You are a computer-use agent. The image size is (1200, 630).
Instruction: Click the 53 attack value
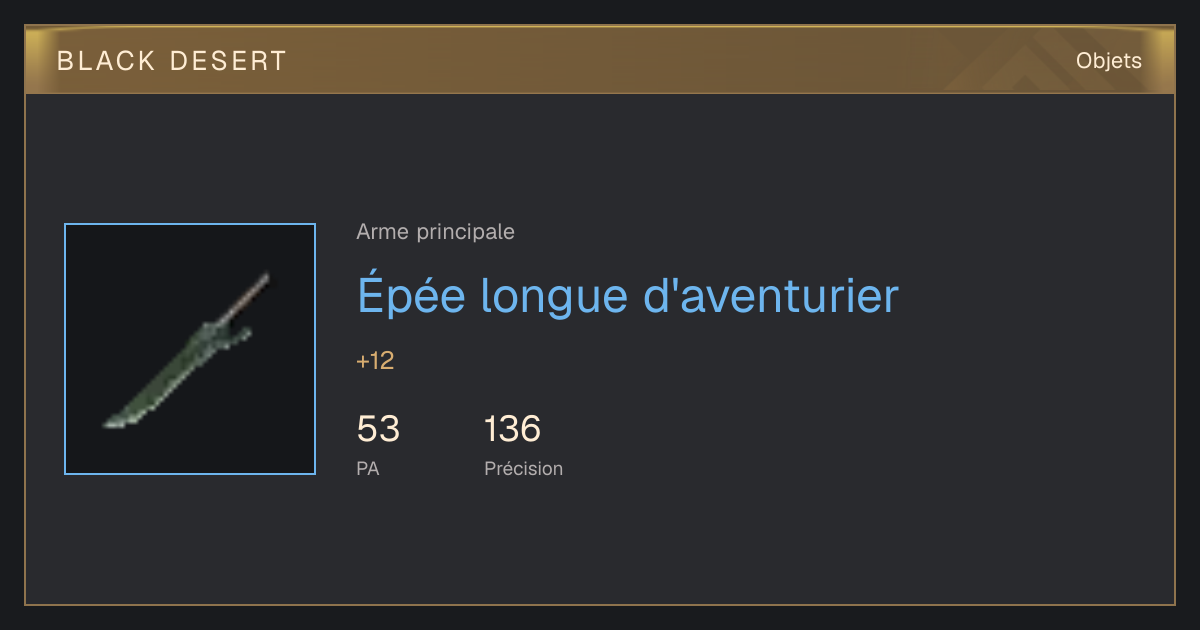pos(378,429)
